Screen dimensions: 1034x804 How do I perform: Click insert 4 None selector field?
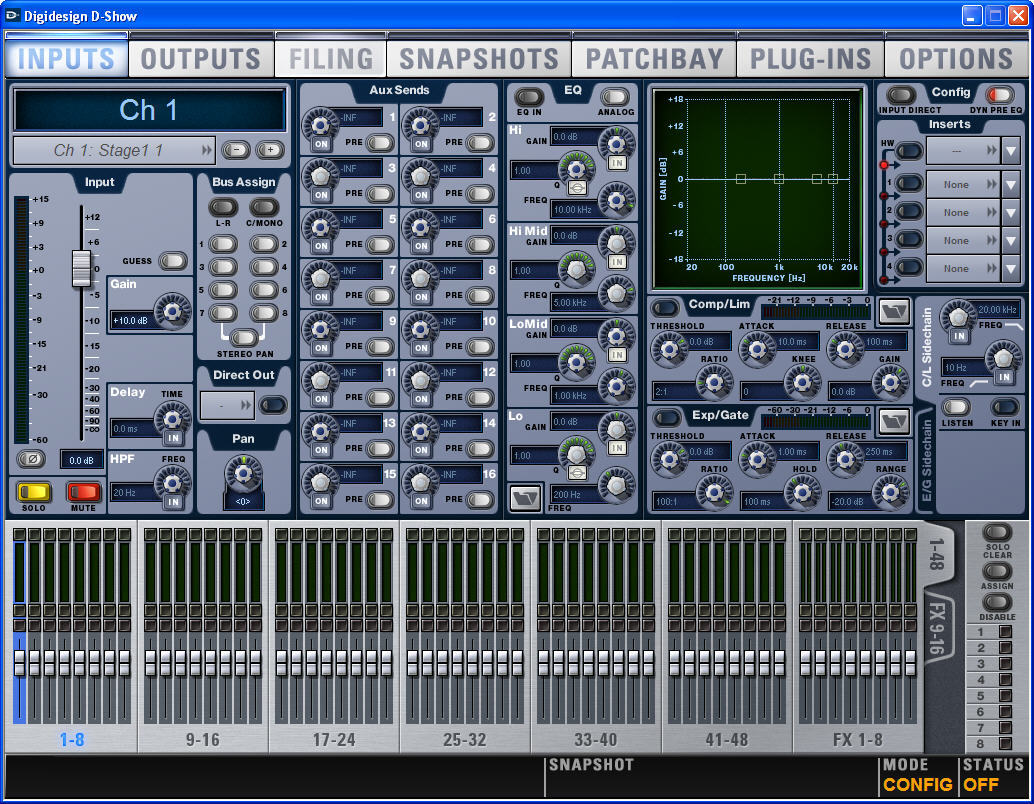tap(963, 268)
